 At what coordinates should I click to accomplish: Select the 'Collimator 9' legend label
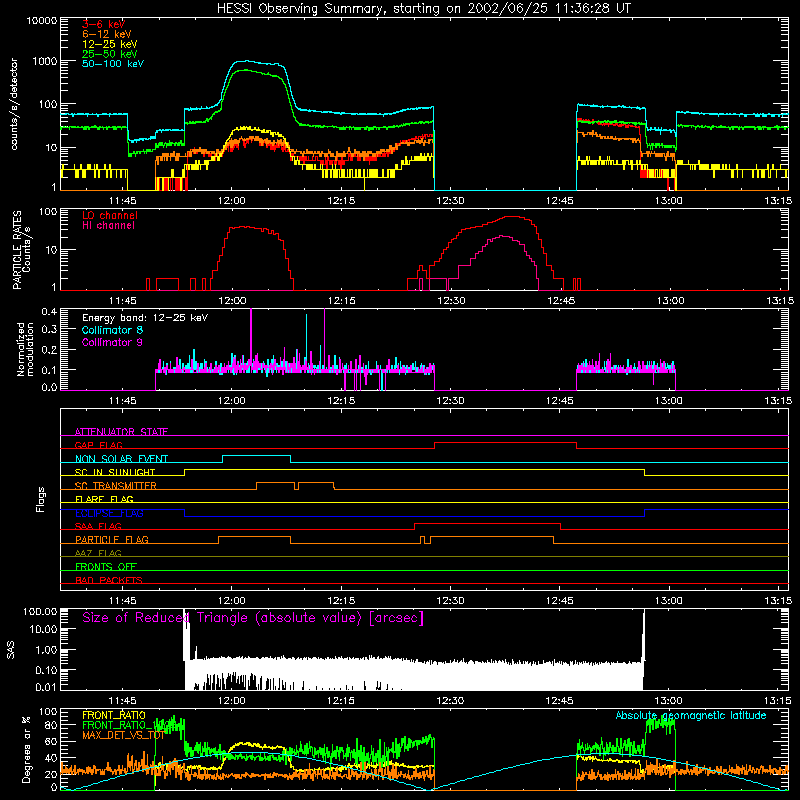[112, 342]
